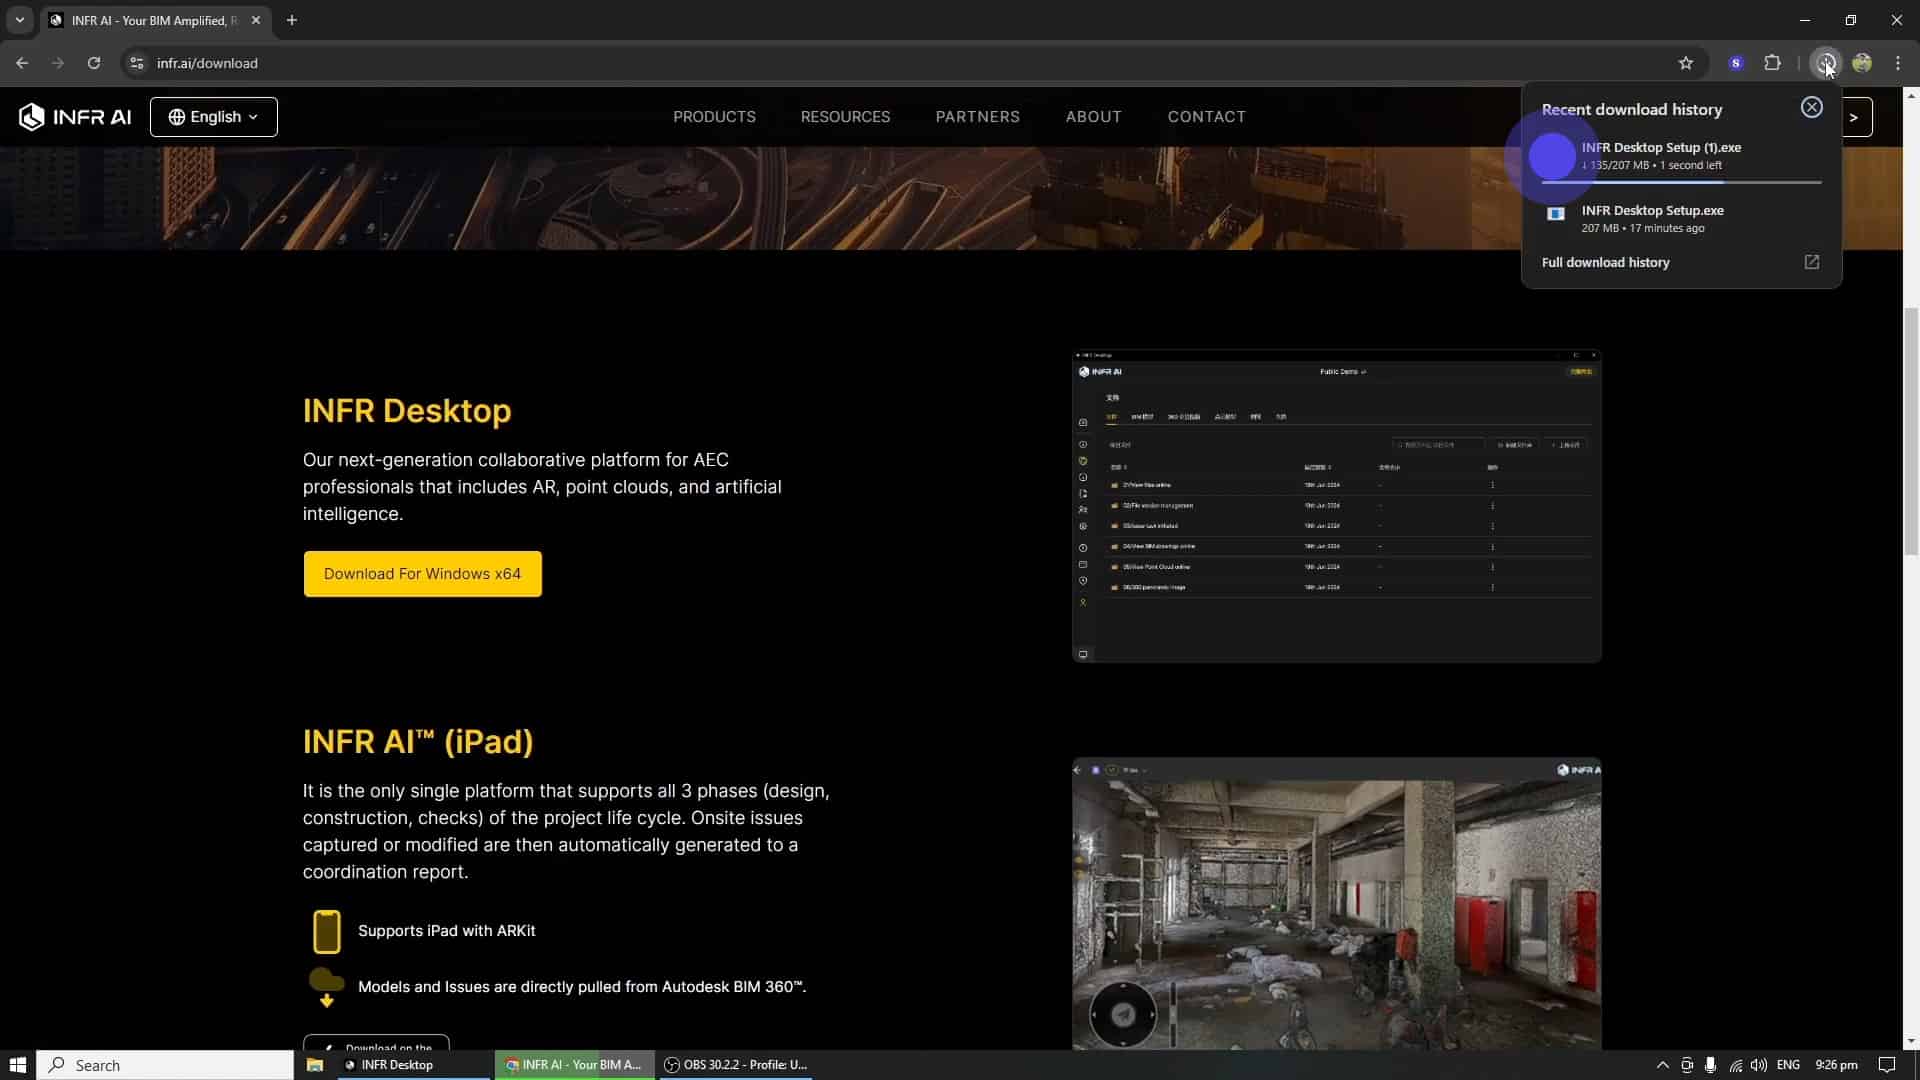Click the download progress bar
The width and height of the screenshot is (1920, 1080).
pos(1681,182)
